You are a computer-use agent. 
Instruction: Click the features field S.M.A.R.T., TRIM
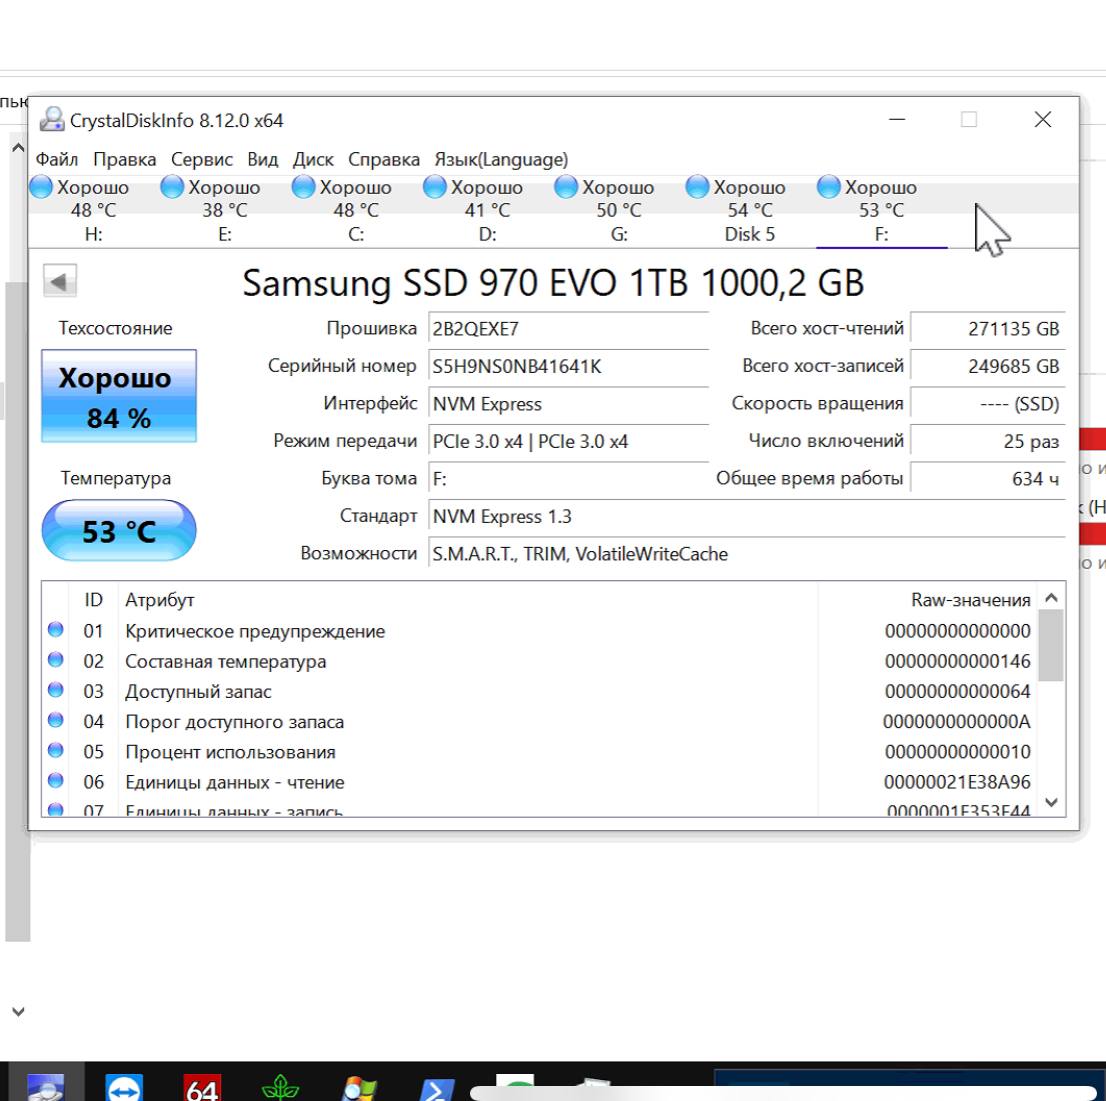point(747,554)
